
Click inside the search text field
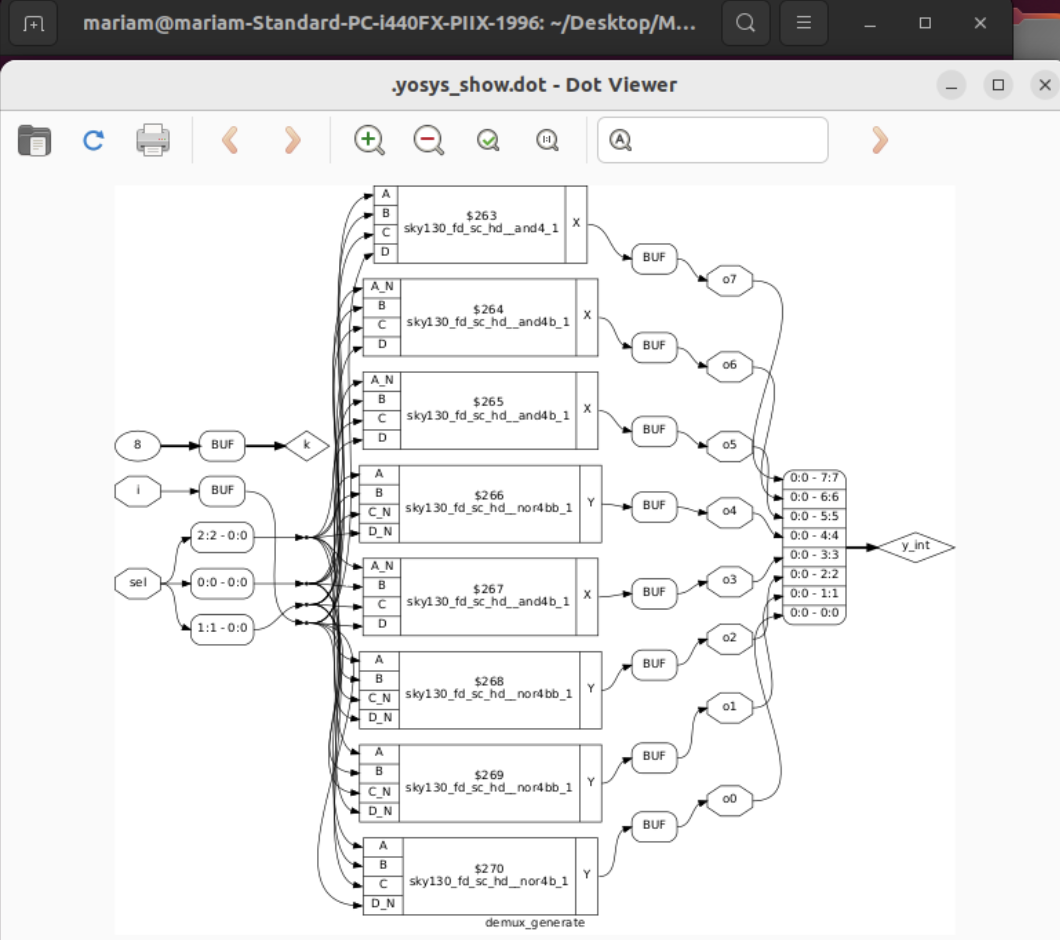pos(712,140)
